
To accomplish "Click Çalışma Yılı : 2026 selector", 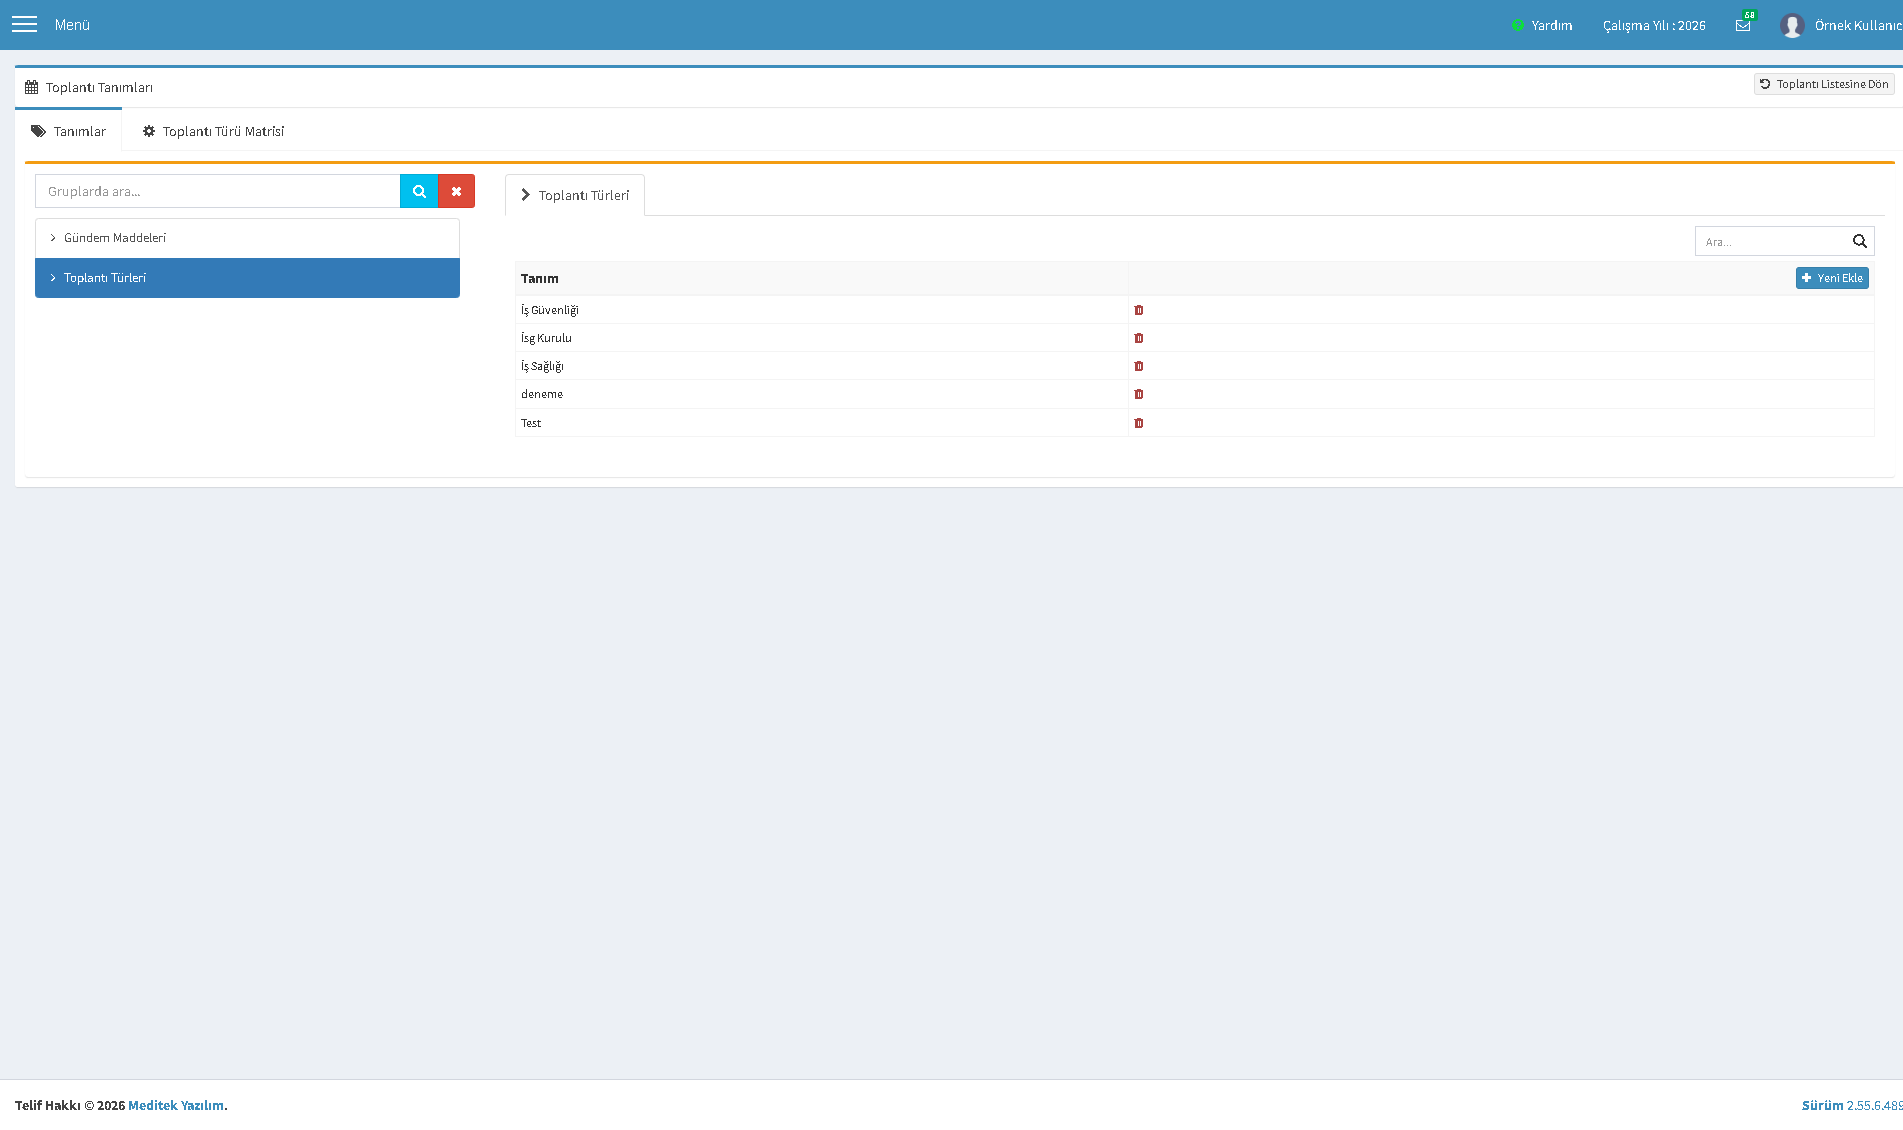I will pos(1654,25).
